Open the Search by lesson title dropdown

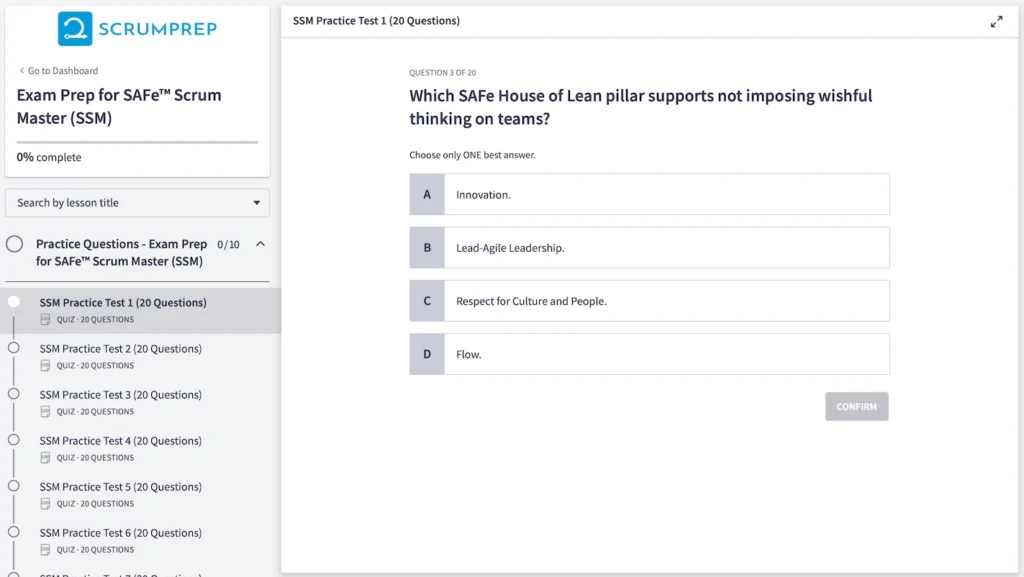137,203
